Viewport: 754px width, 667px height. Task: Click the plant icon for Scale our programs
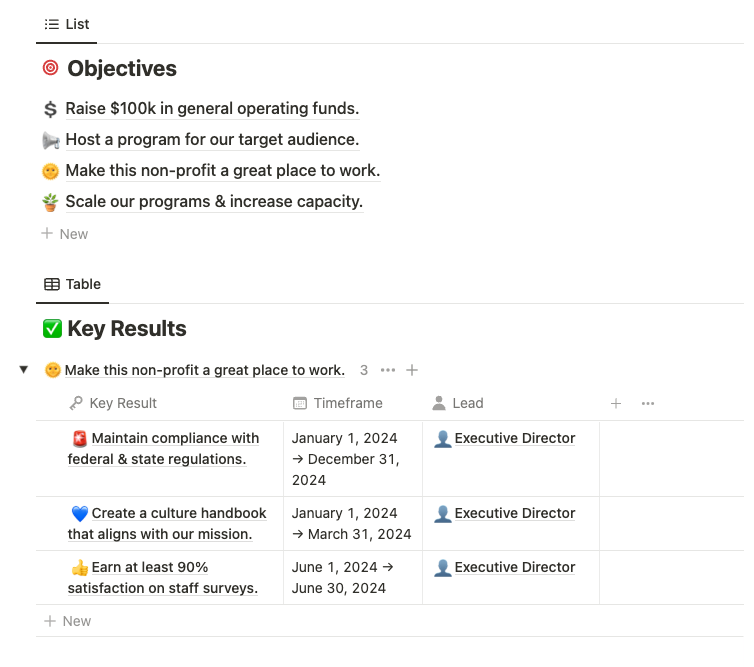click(50, 202)
